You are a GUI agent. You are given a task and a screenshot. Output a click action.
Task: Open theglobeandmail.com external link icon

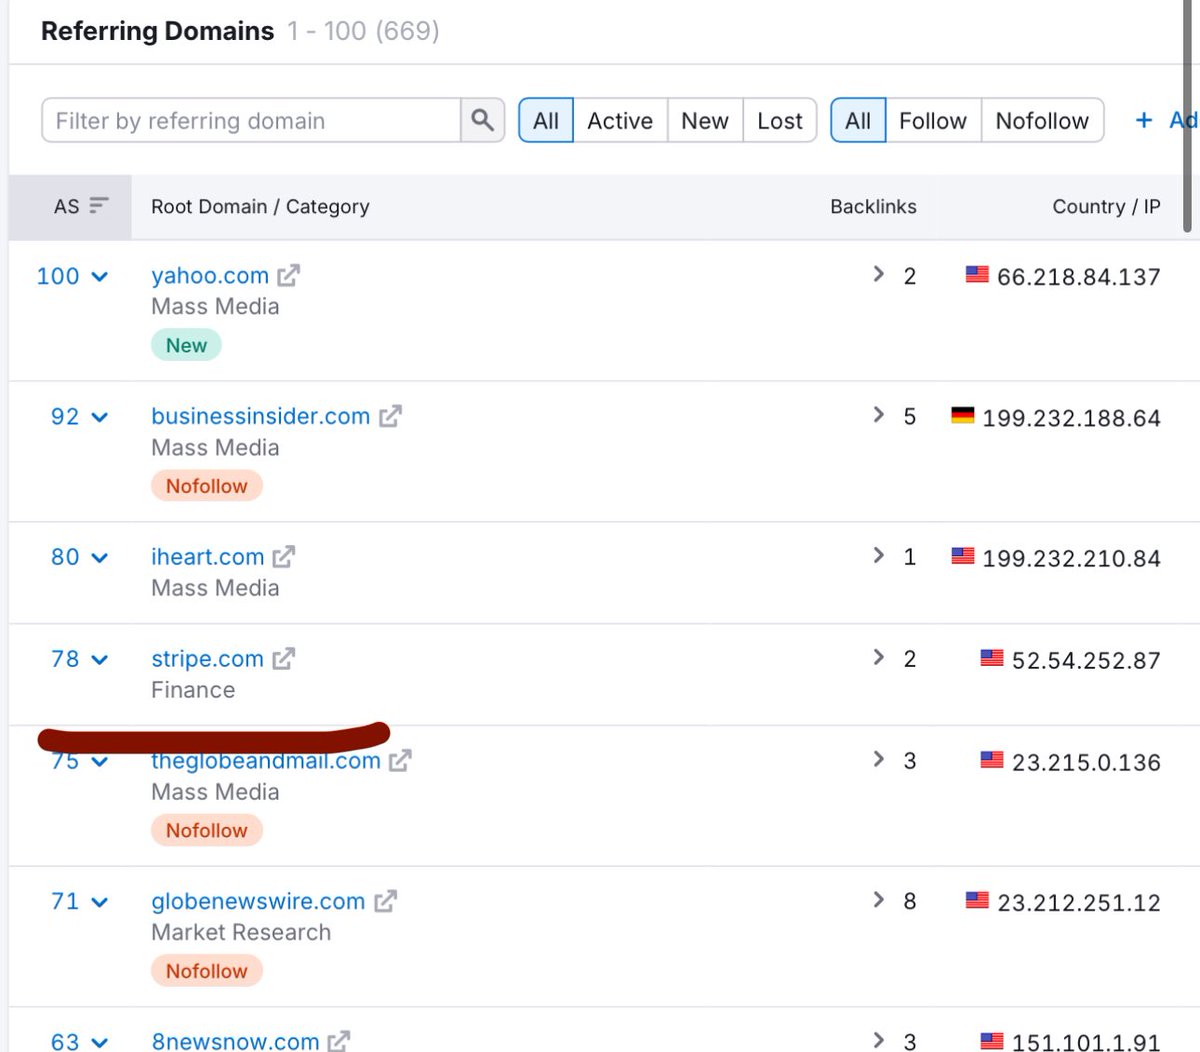(x=400, y=761)
